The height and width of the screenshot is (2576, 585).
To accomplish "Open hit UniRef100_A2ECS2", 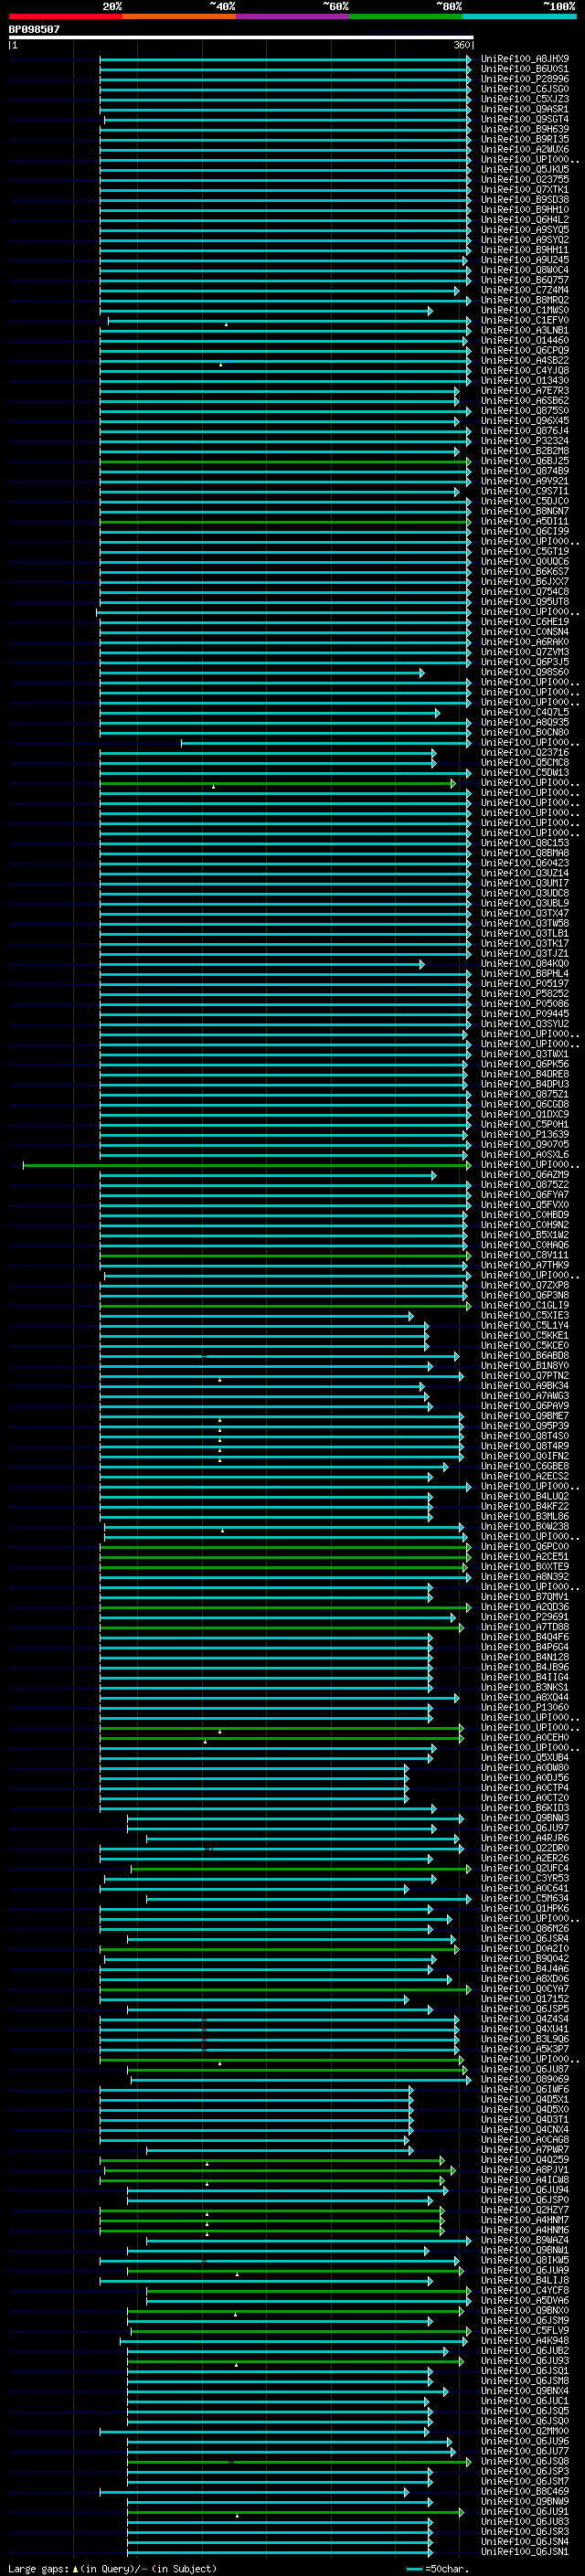I will (x=524, y=1476).
